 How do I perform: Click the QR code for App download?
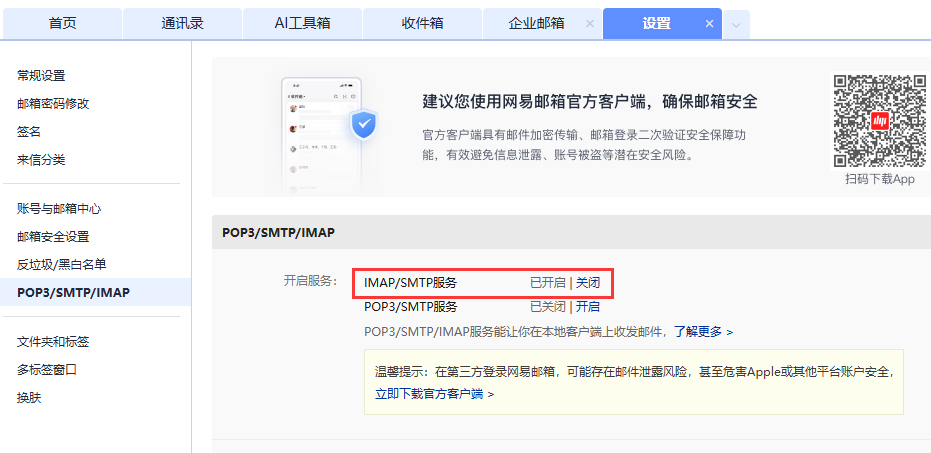pyautogui.click(x=881, y=121)
